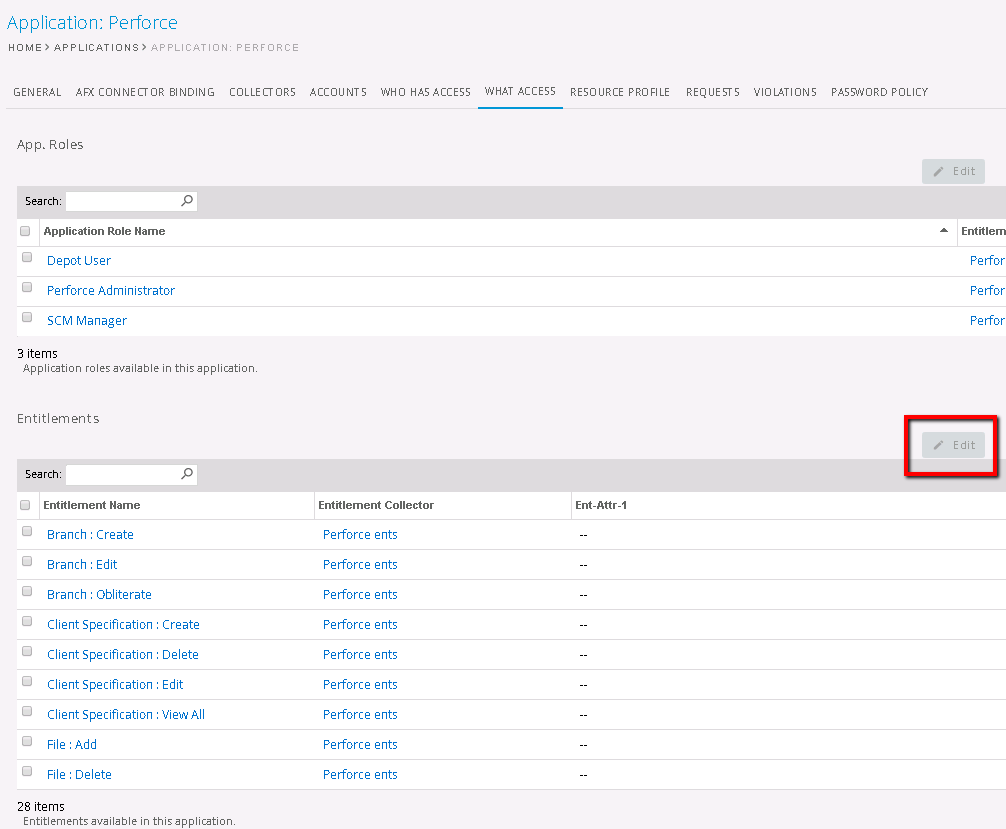Click the search magnifier icon in App. Roles
Image resolution: width=1006 pixels, height=829 pixels.
187,201
